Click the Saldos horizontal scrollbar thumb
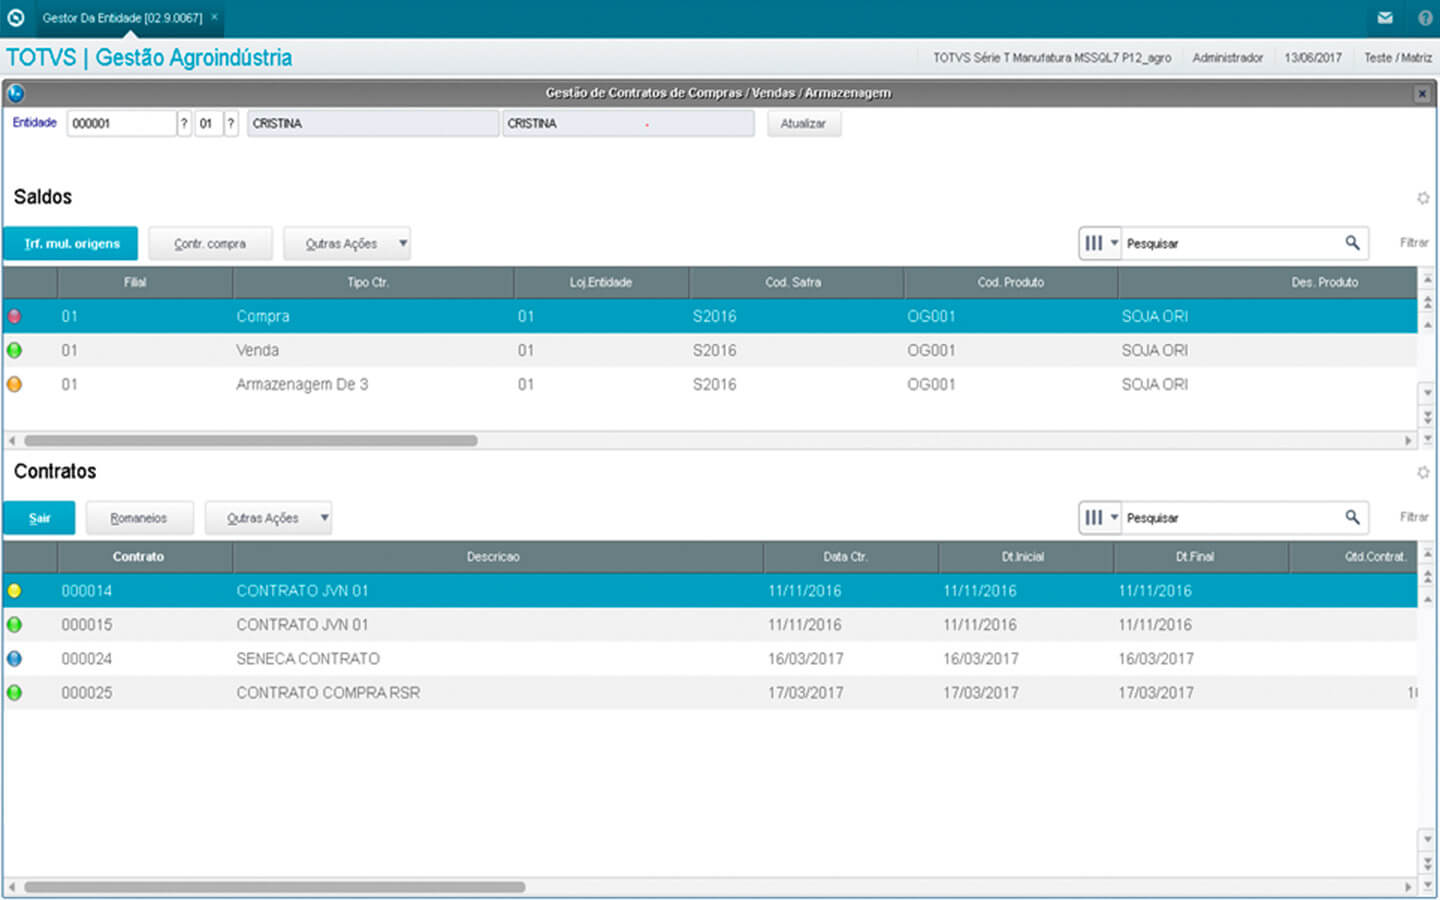1440x900 pixels. (250, 440)
